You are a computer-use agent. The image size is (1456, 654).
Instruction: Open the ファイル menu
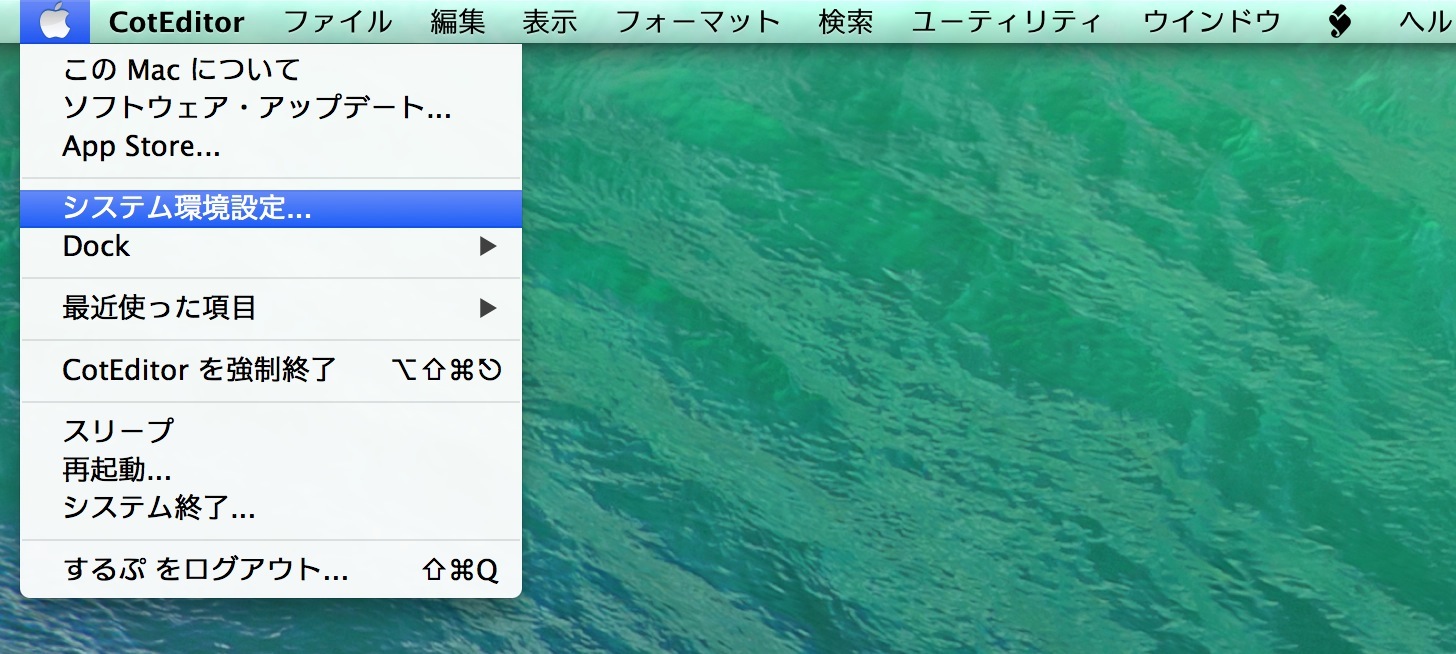338,22
